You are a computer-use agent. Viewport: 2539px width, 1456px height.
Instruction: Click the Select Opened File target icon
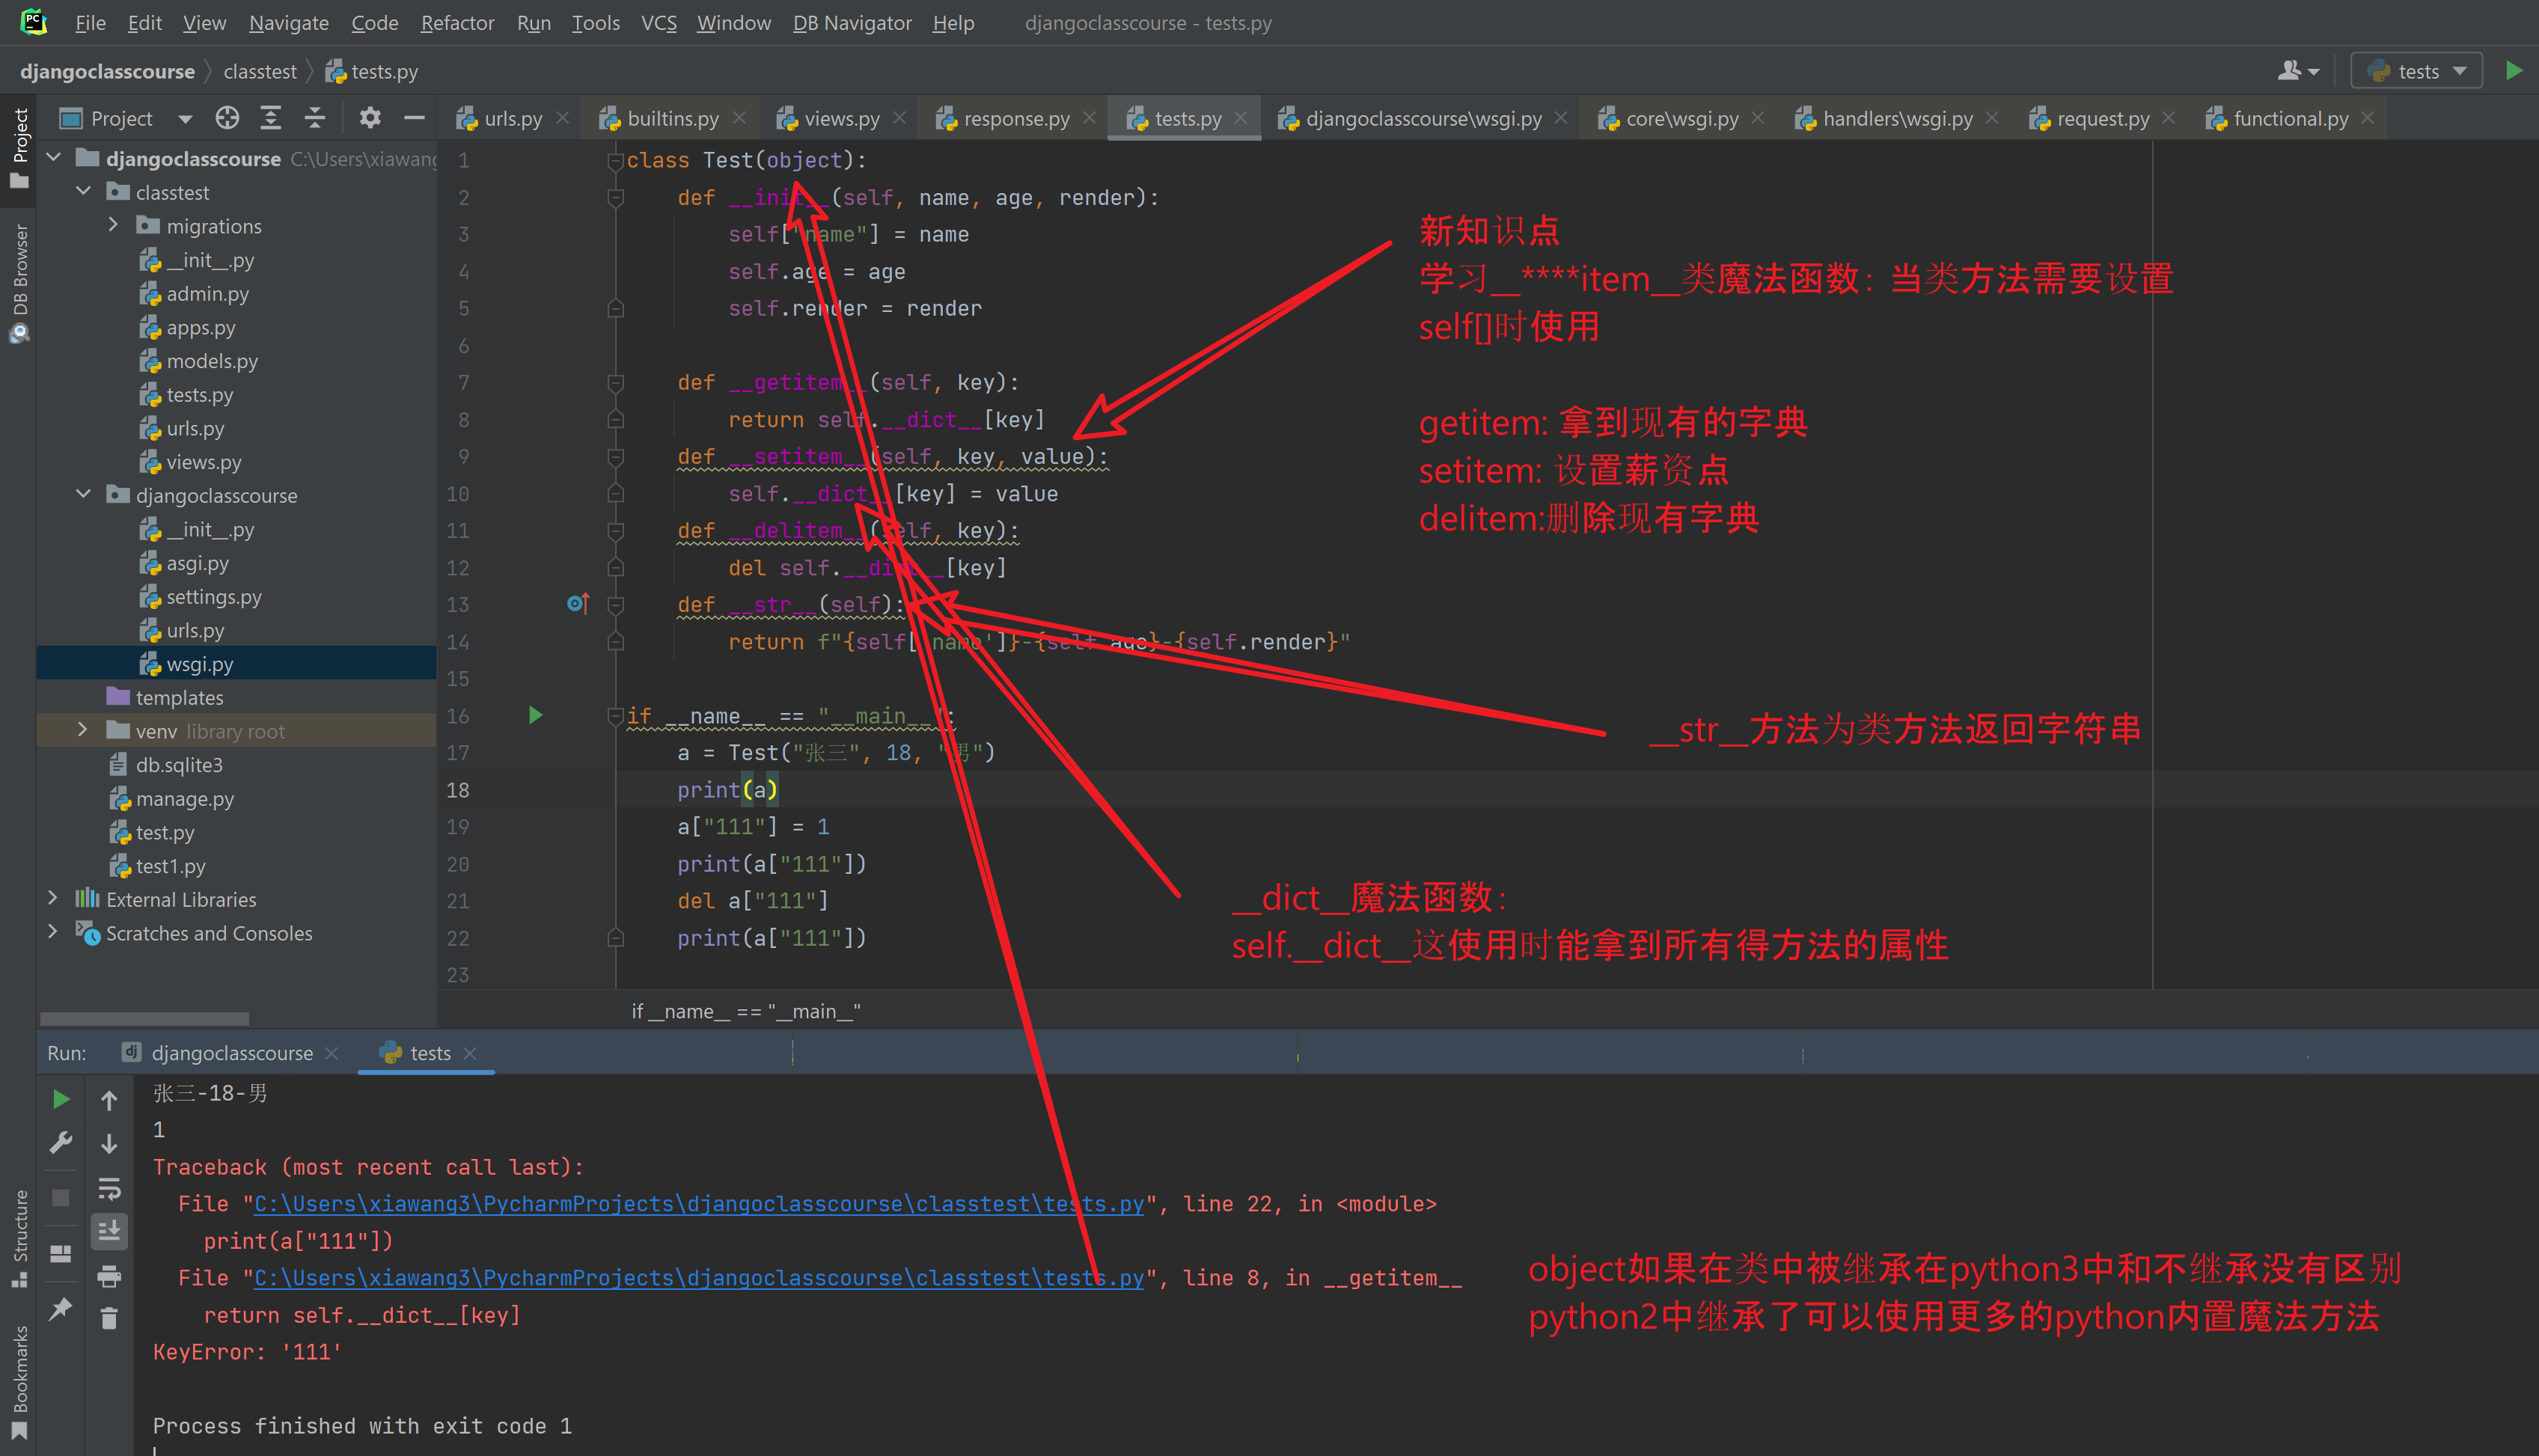tap(227, 118)
